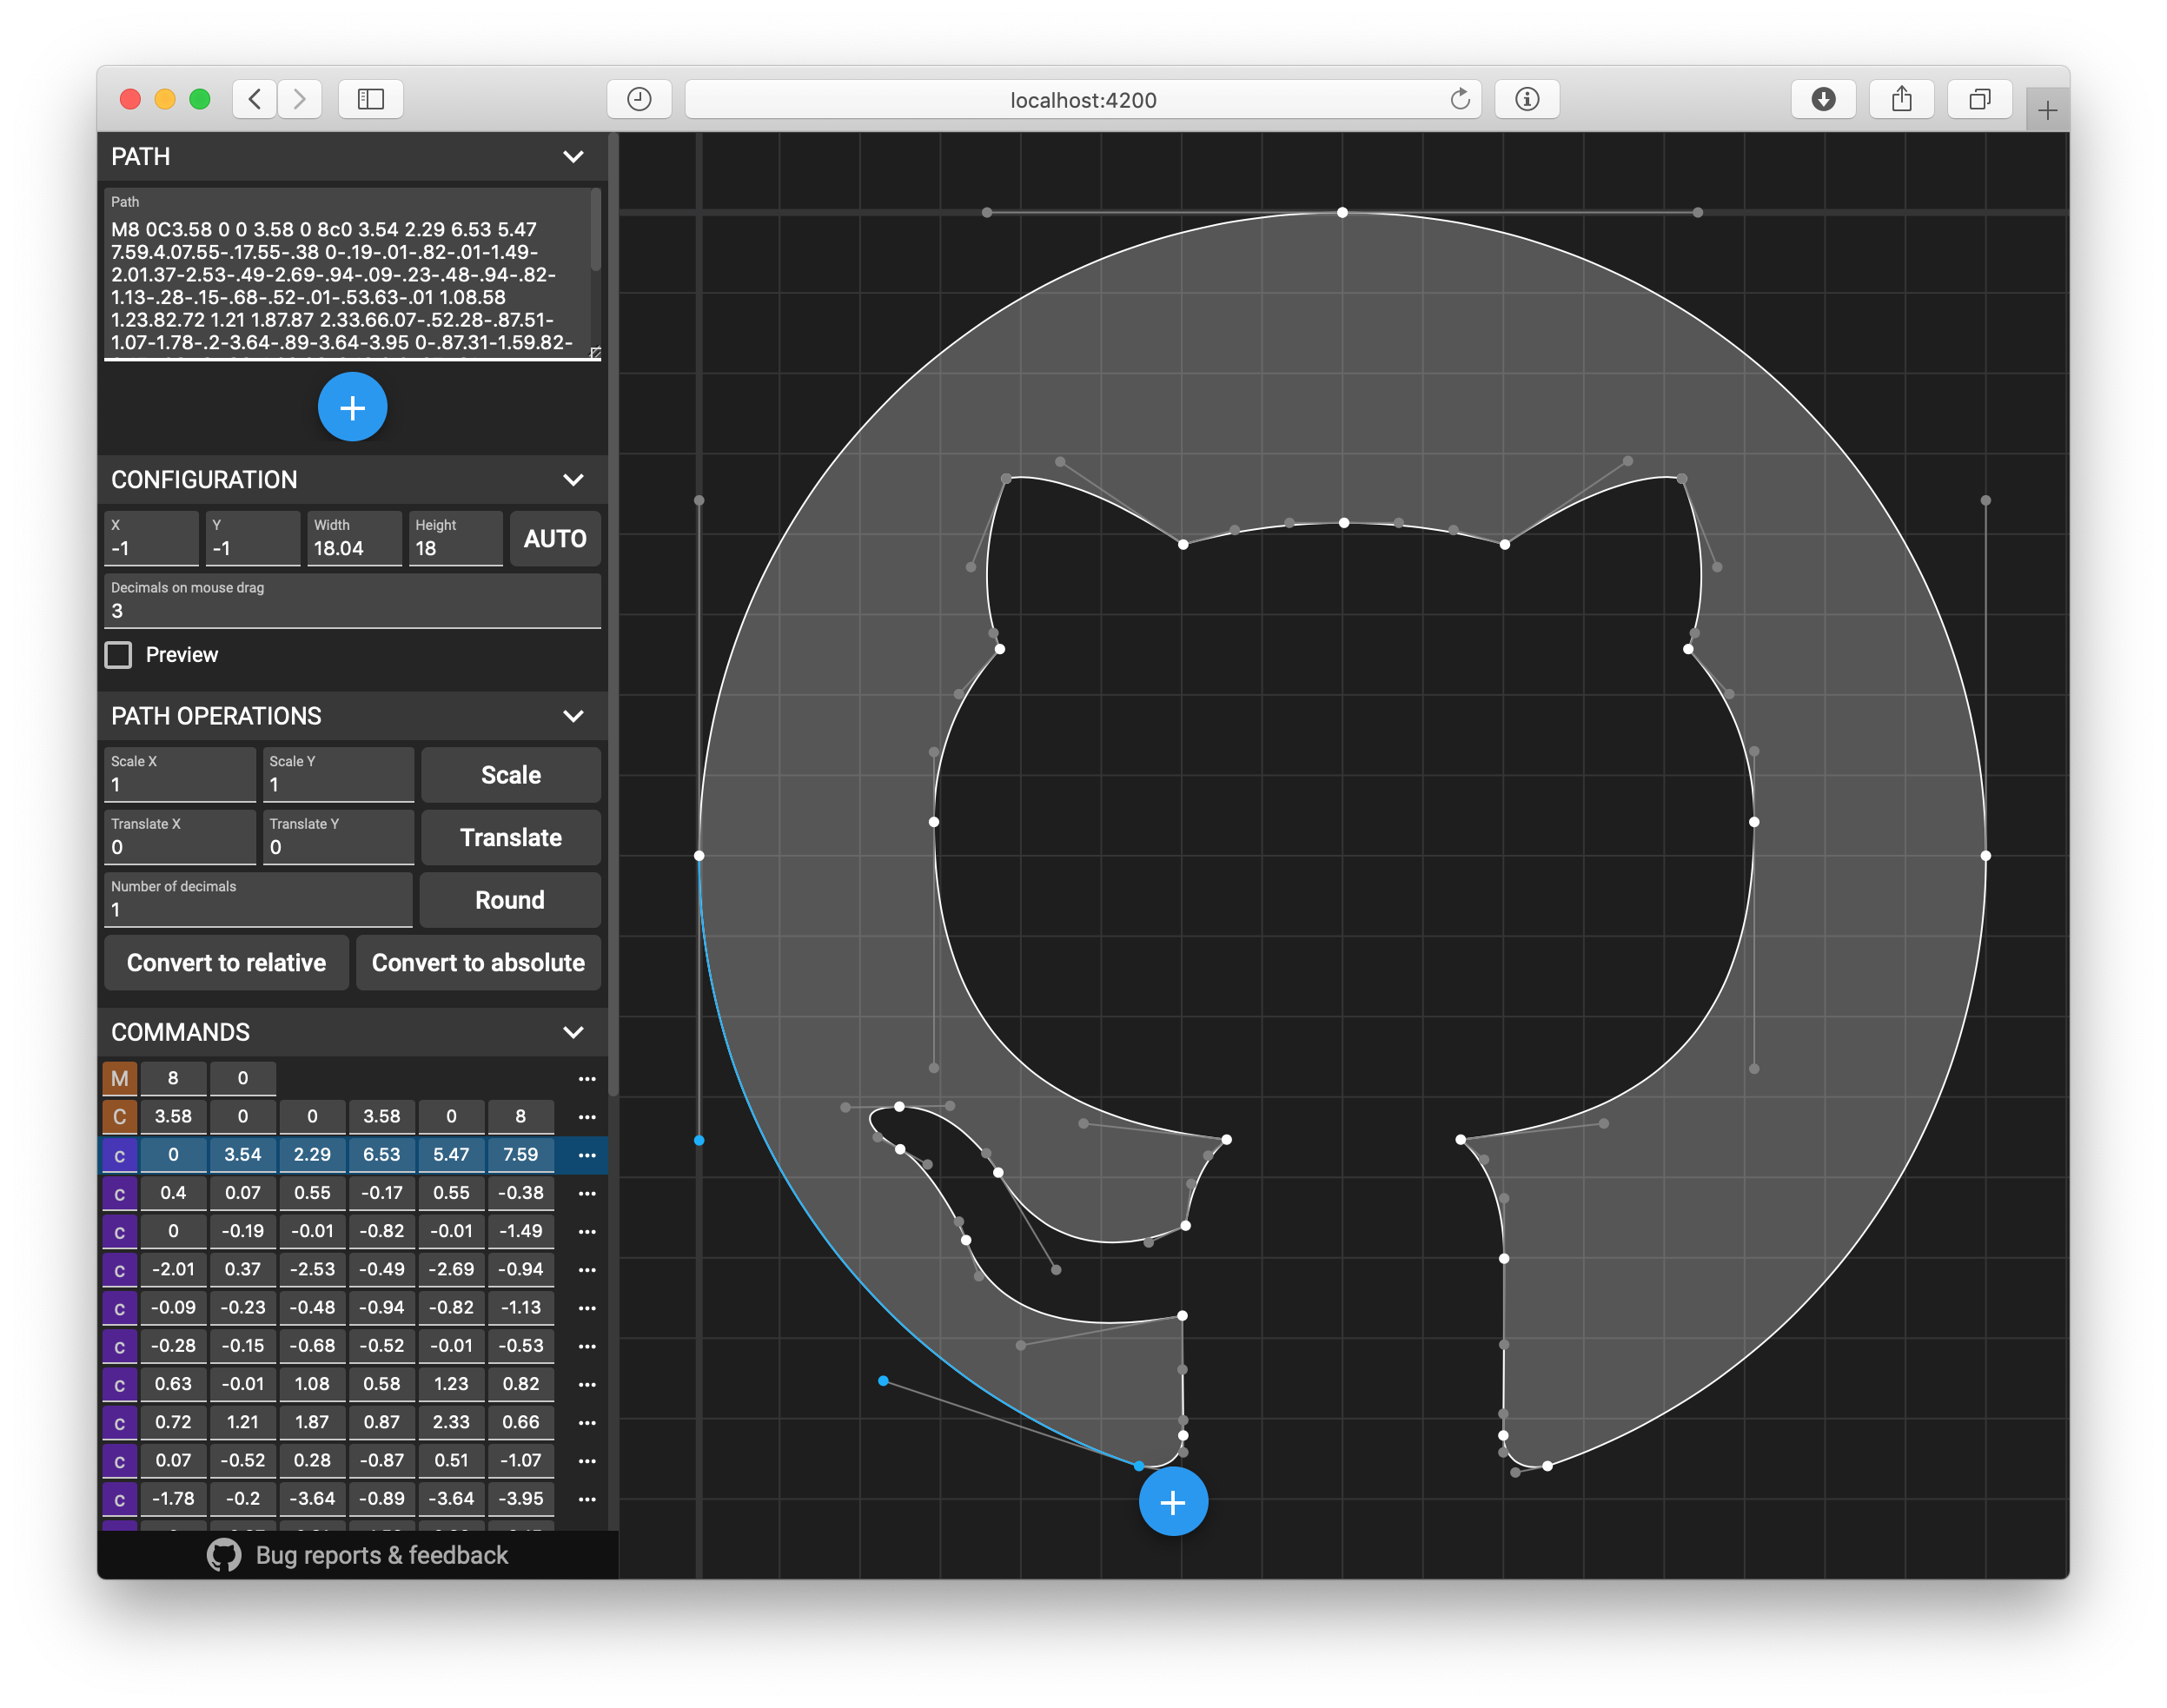Viewport: 2167px width, 1708px height.
Task: Click the browser share icon
Action: (x=1901, y=99)
